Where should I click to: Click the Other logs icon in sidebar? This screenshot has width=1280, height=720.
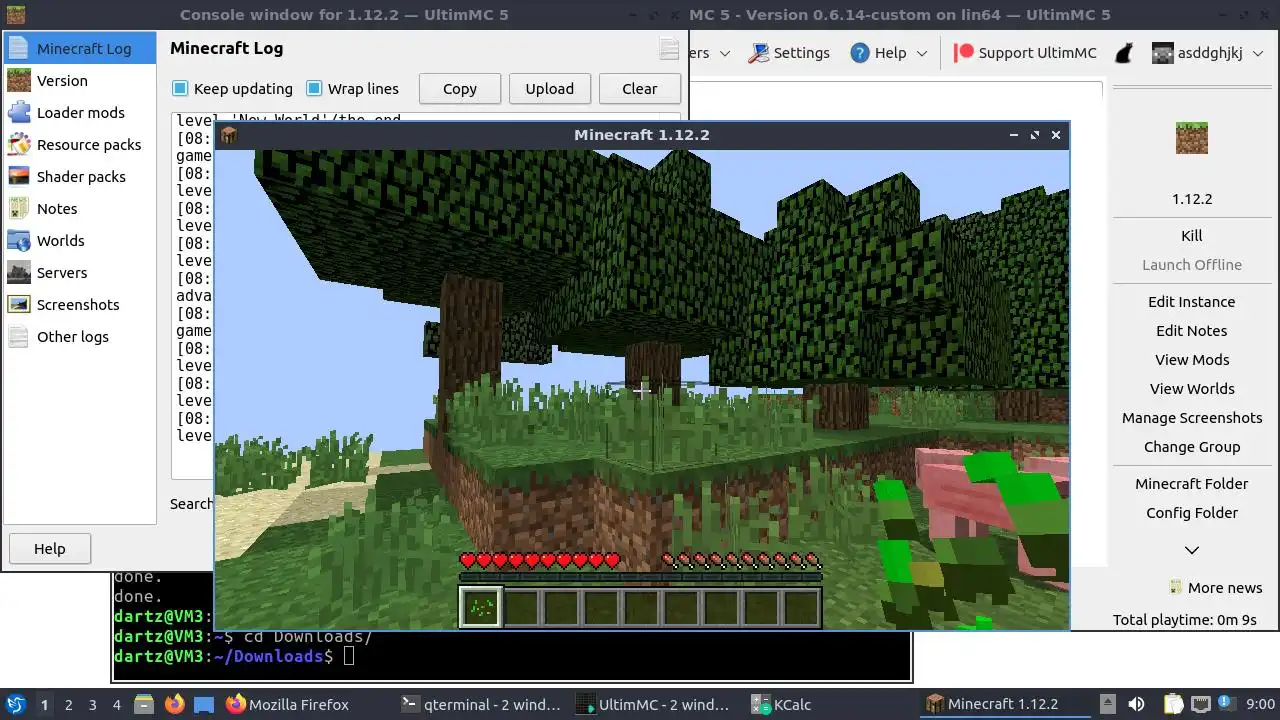(x=19, y=337)
